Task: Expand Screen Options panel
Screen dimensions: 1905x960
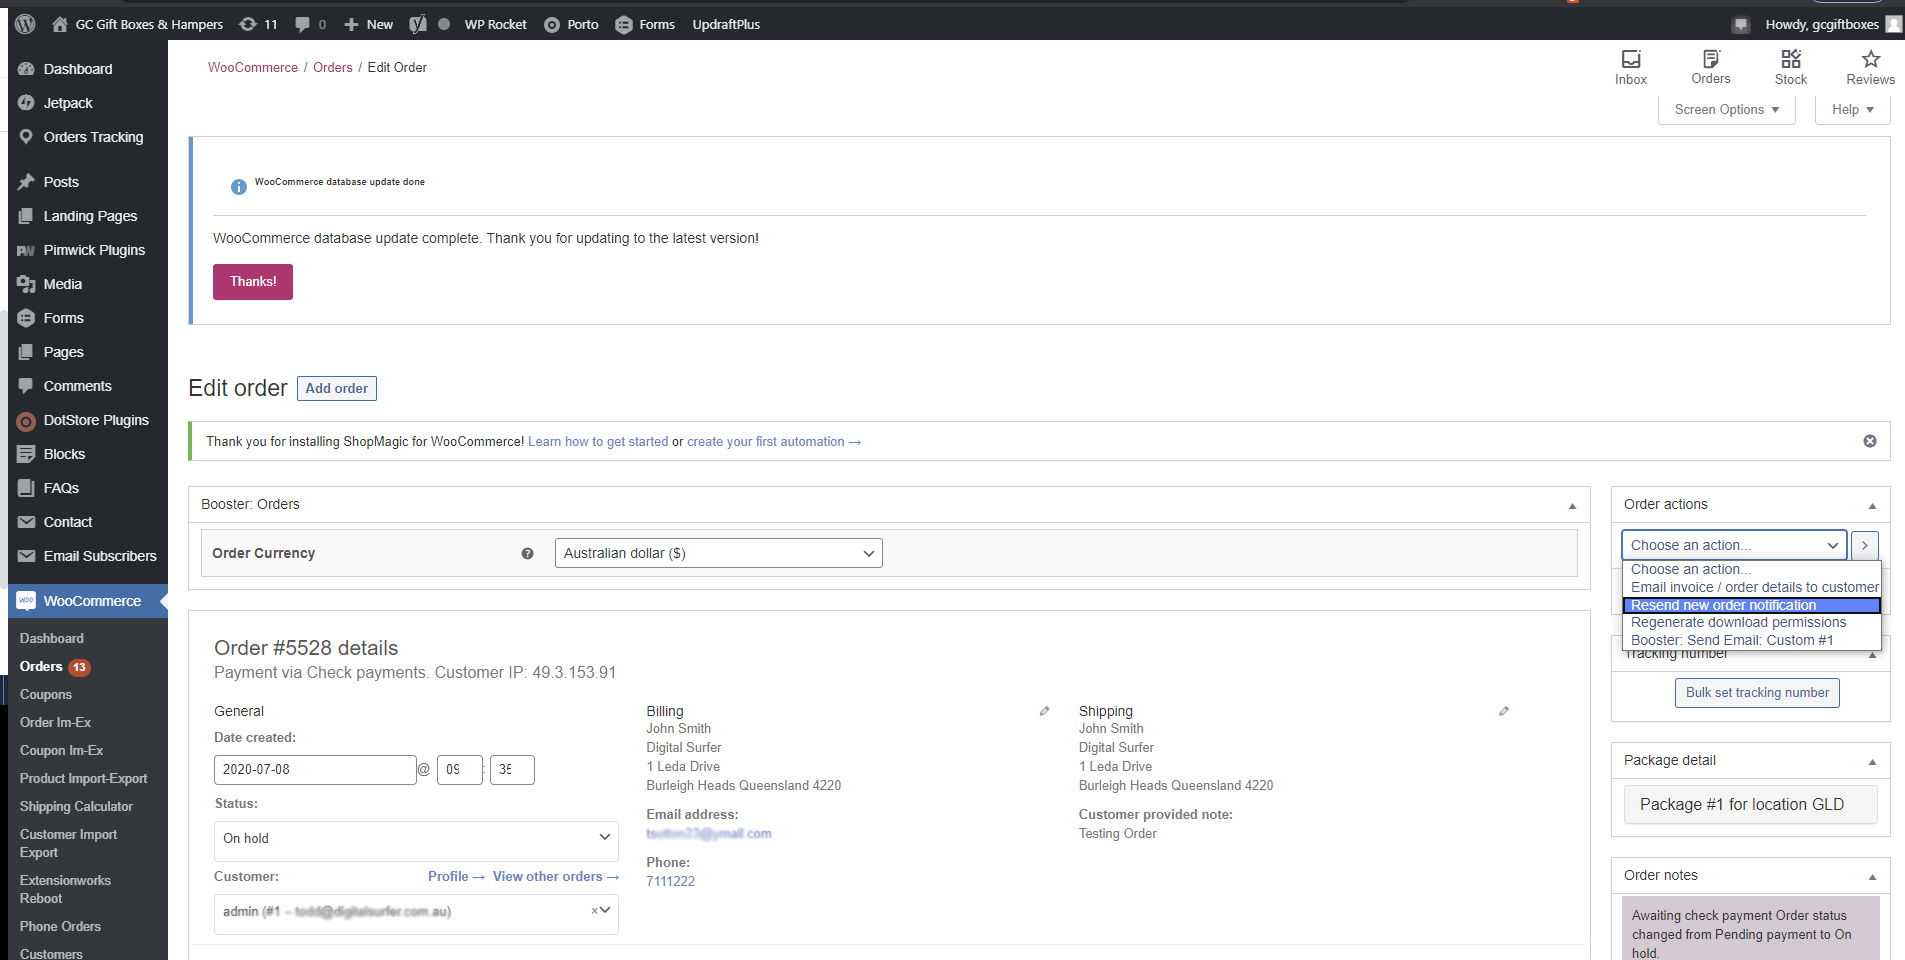Action: pyautogui.click(x=1727, y=110)
